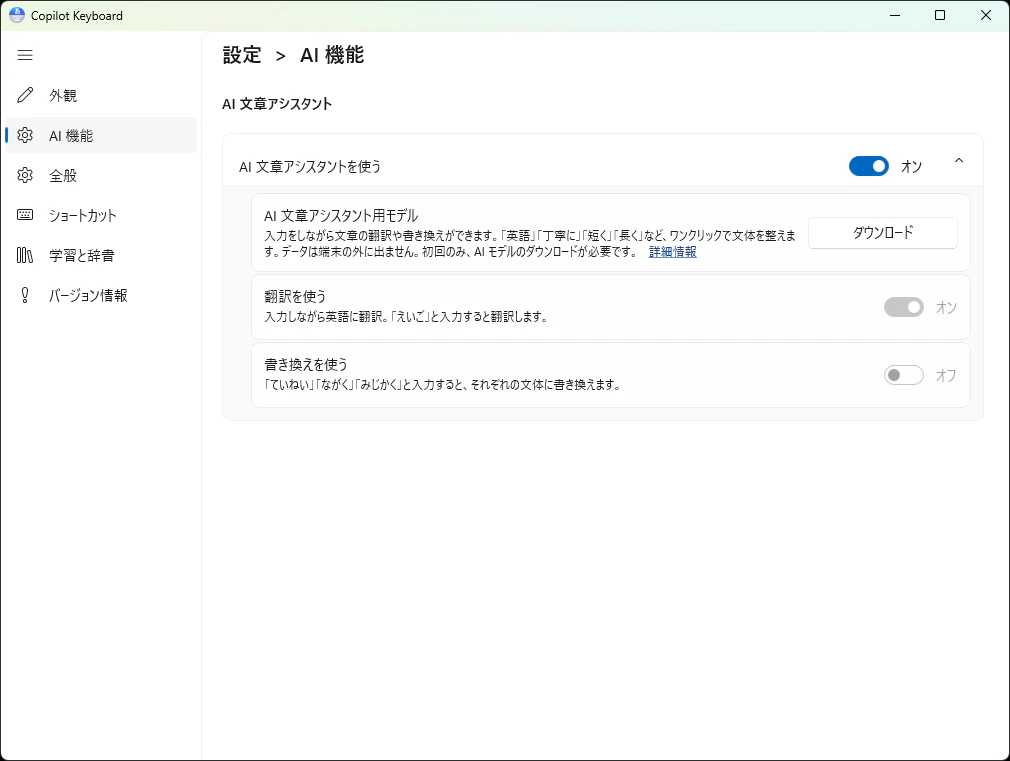Screen dimensions: 1010x761
Task: Open 学習と辞書 page
Action: [x=101, y=255]
